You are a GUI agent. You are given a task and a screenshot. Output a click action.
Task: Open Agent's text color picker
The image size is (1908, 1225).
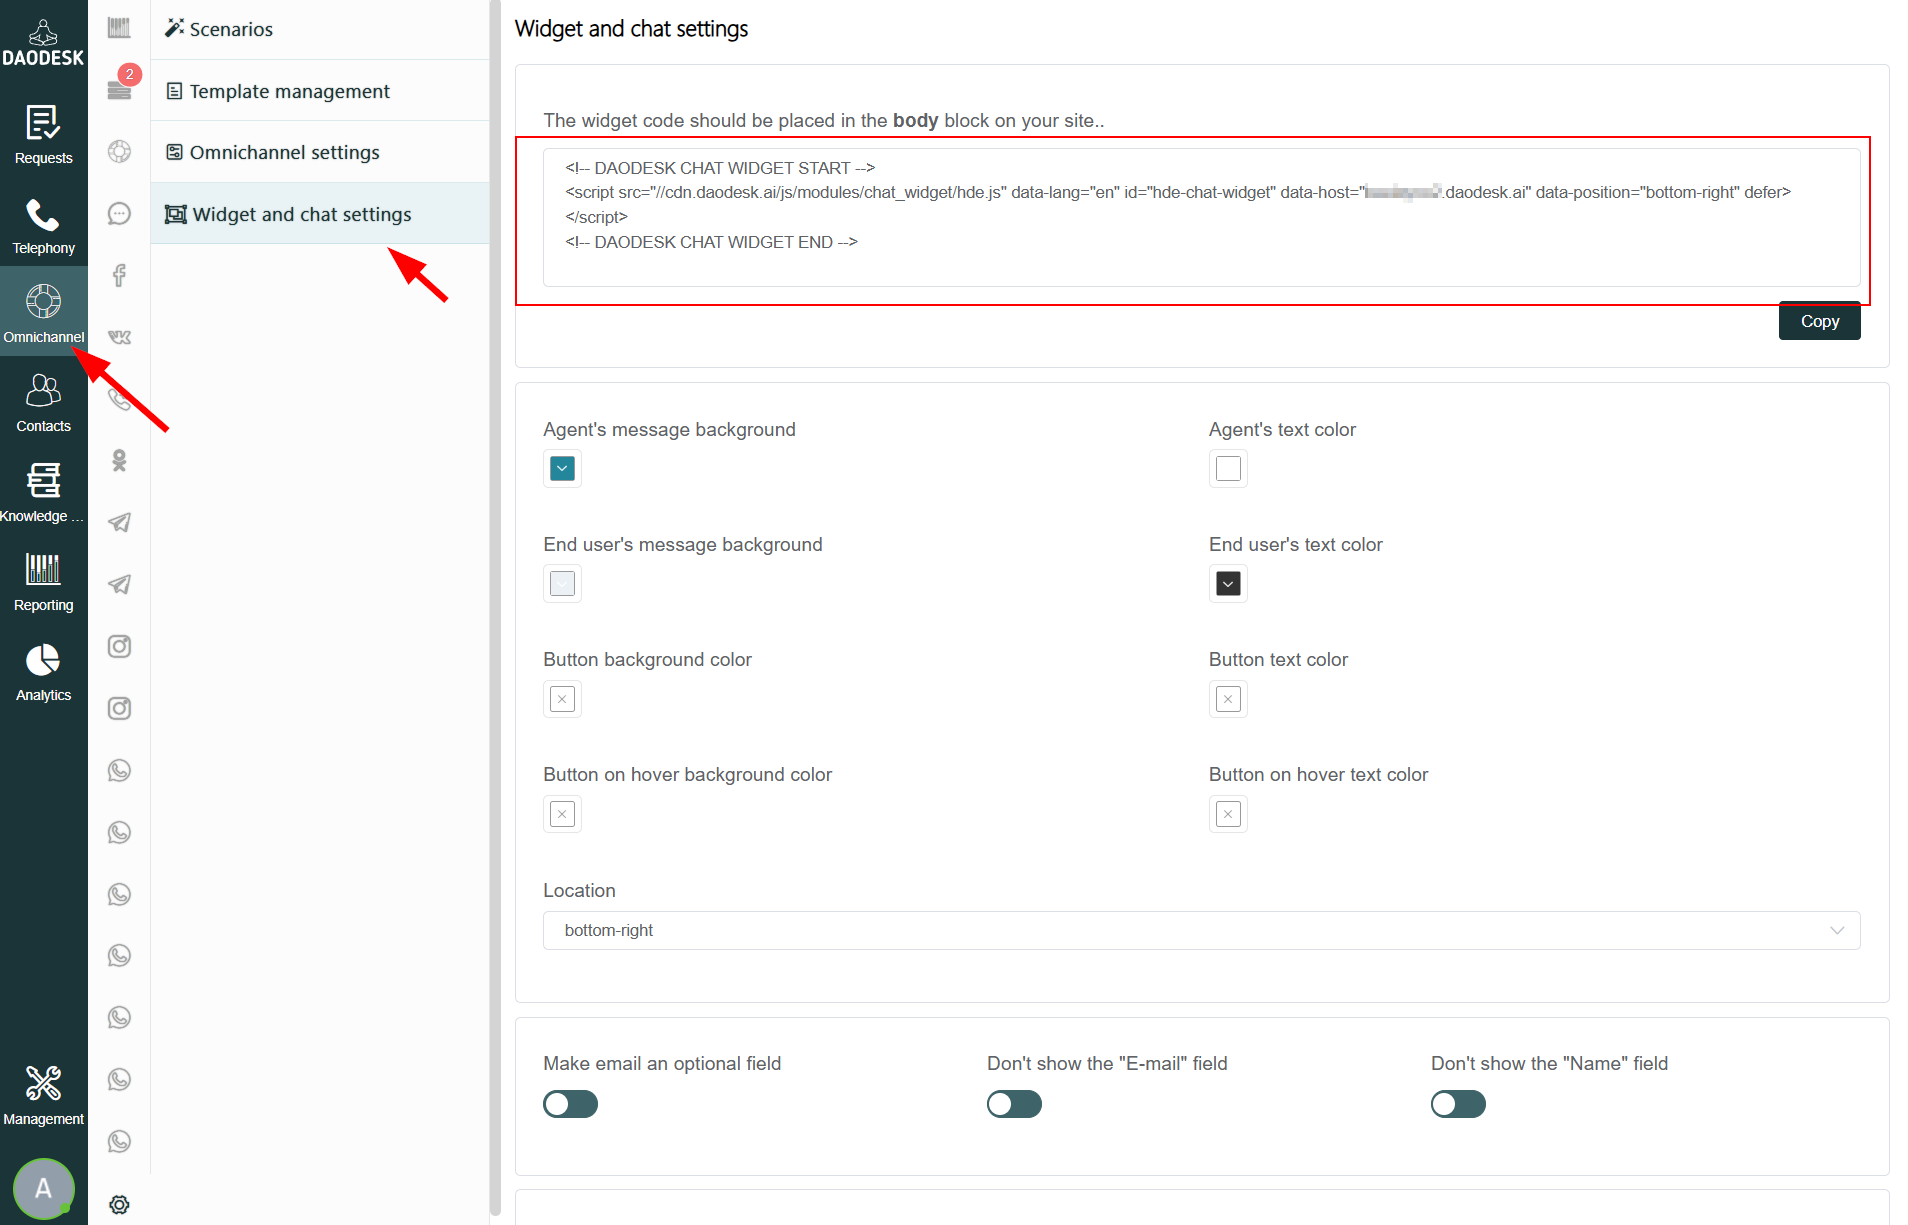(1228, 468)
